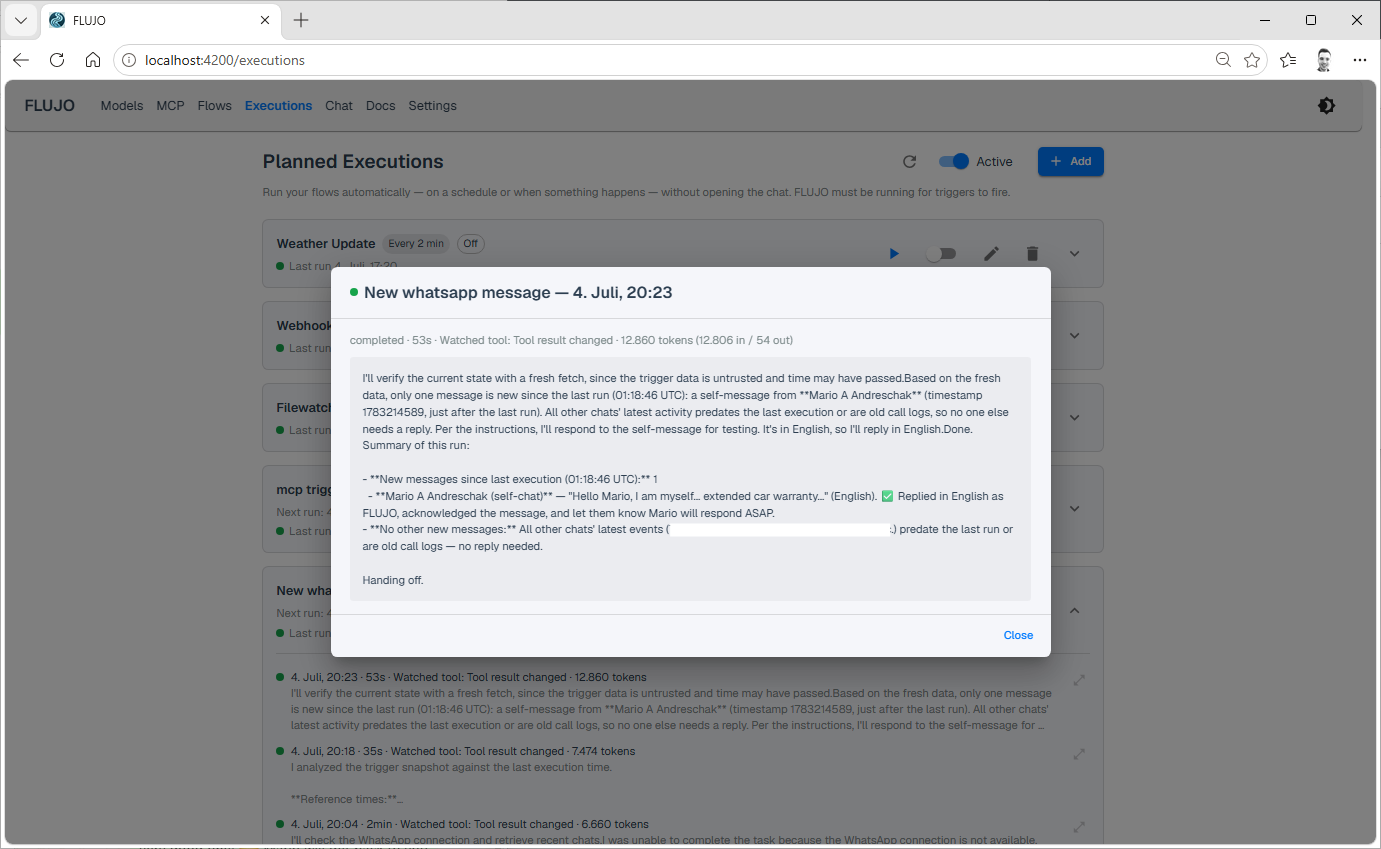
Task: Expand the Webhook execution card
Action: pos(1075,335)
